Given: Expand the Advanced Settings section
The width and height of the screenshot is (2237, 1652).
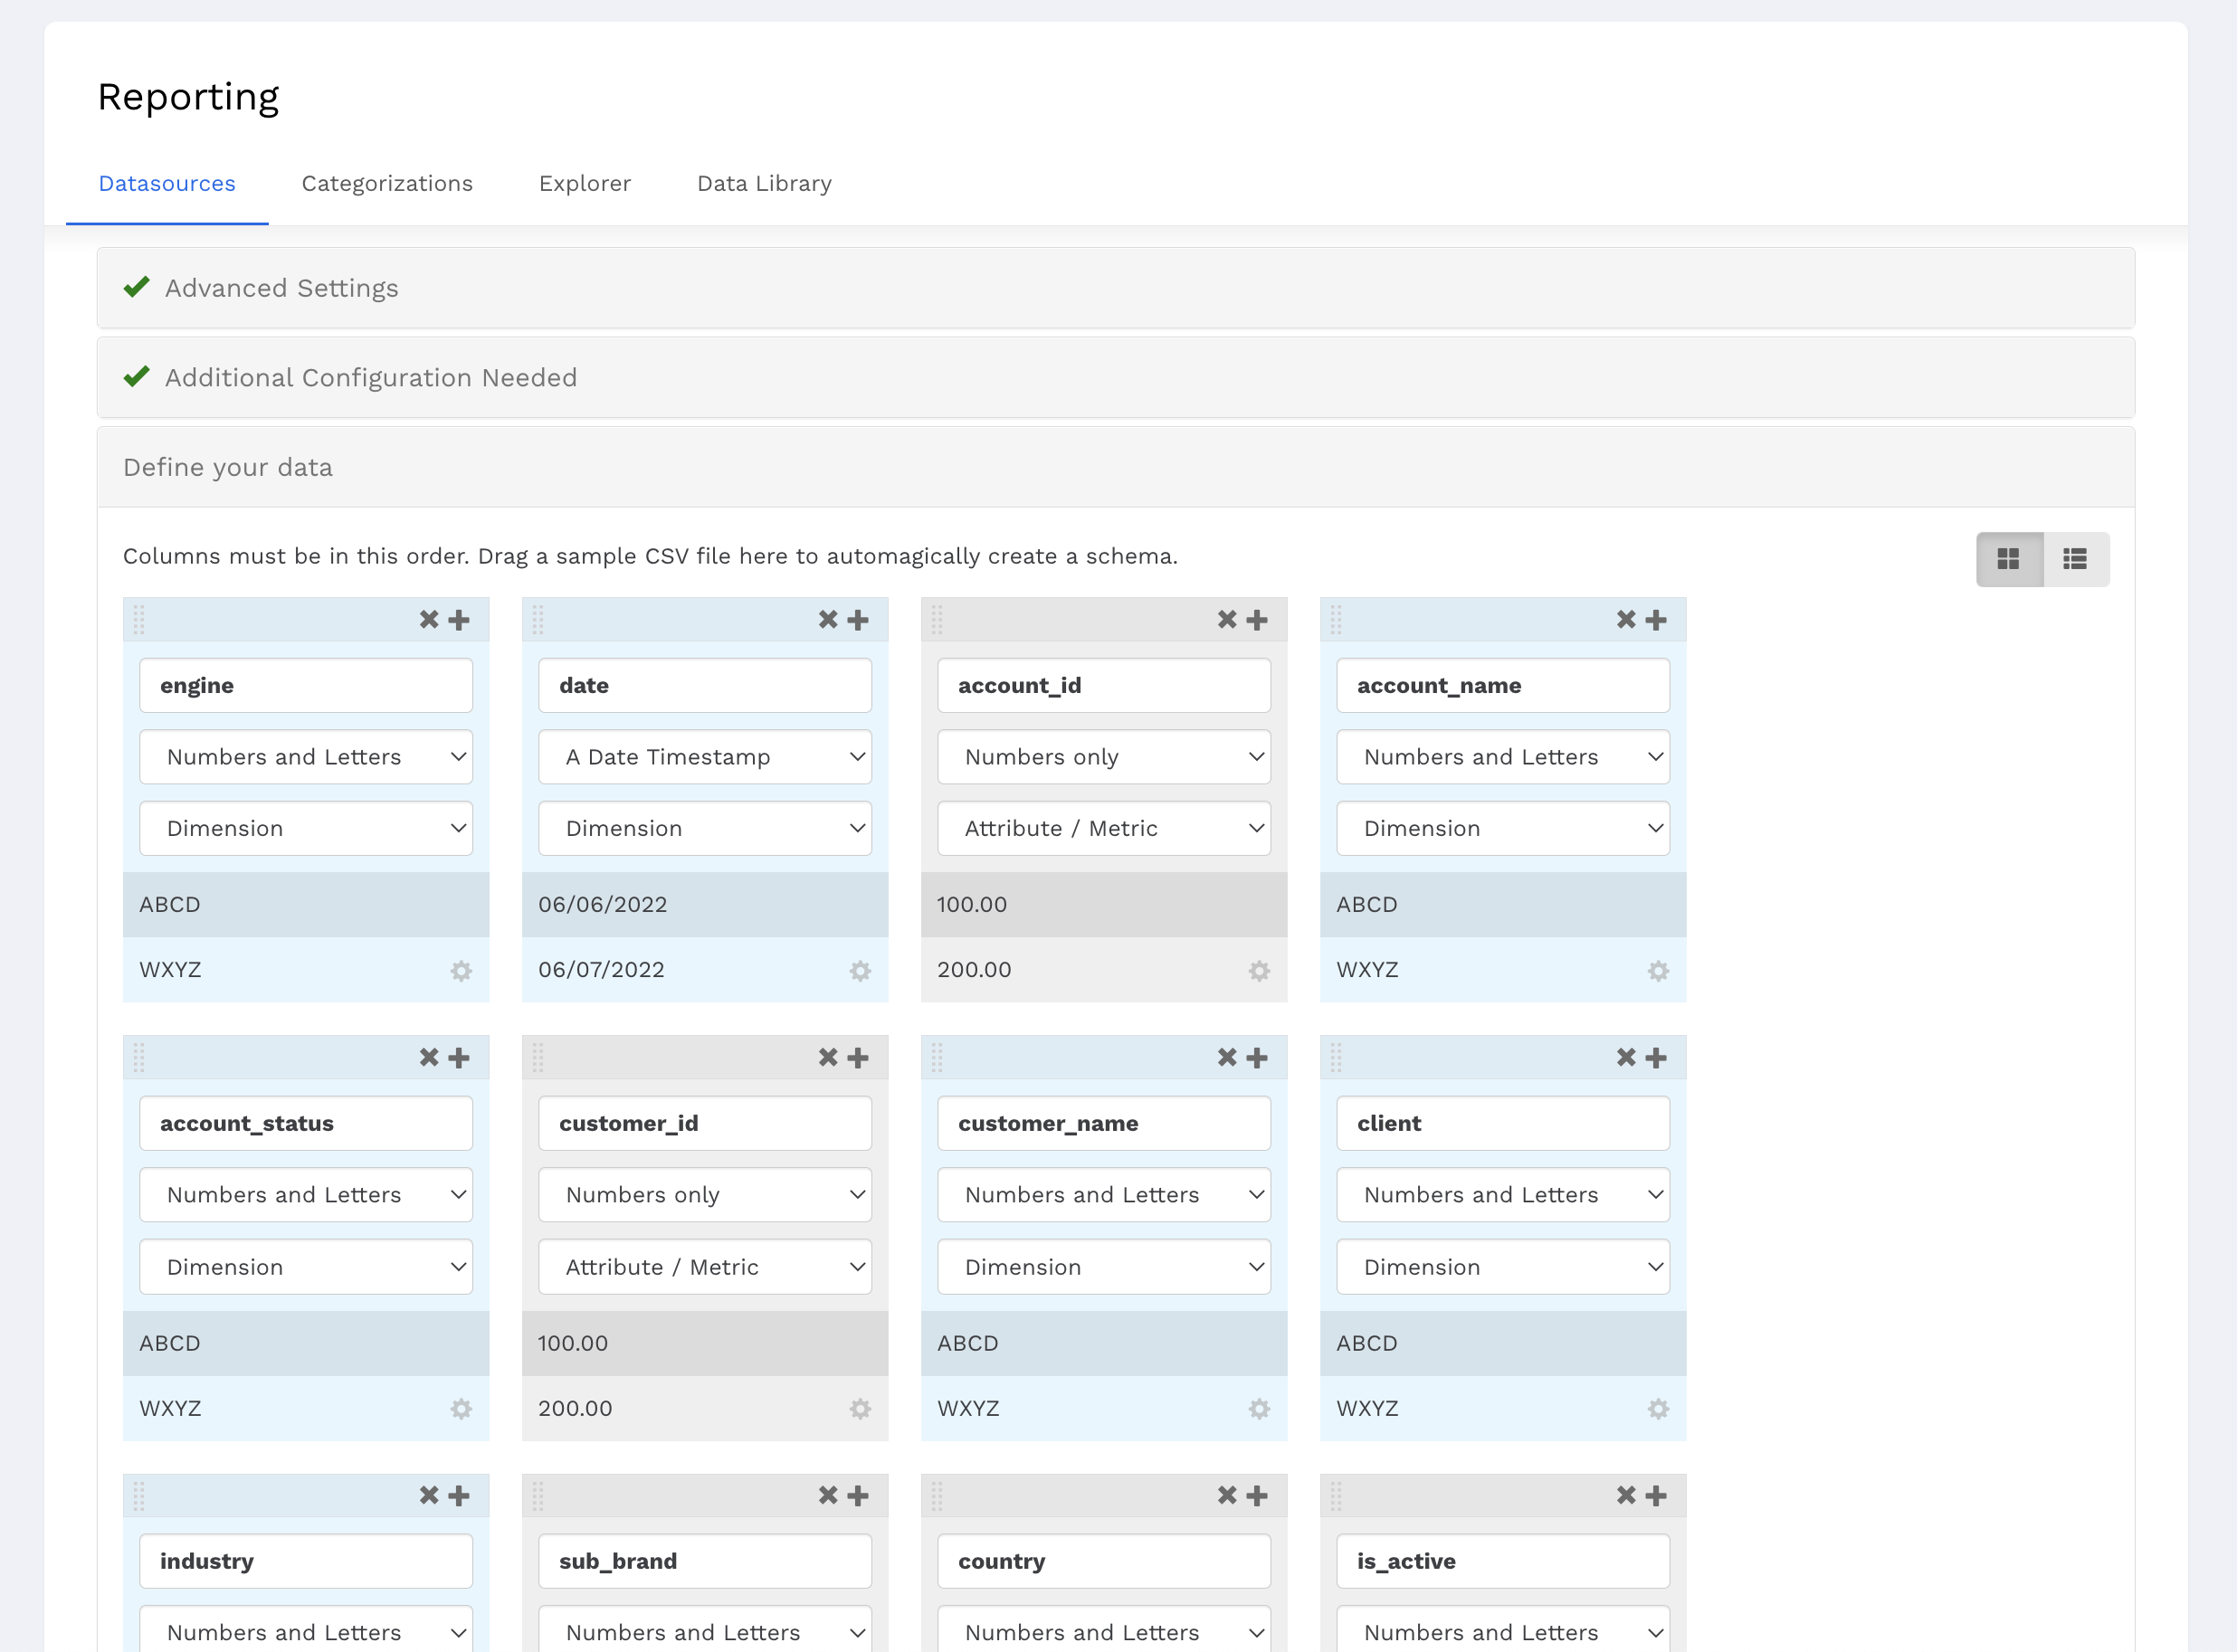Looking at the screenshot, I should click(x=282, y=288).
